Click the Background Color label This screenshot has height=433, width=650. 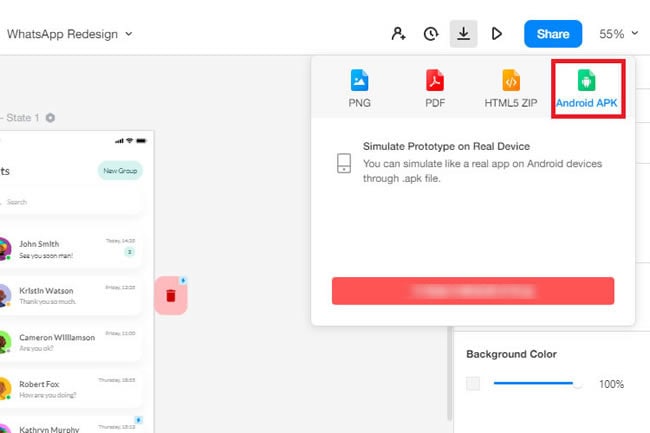click(511, 354)
